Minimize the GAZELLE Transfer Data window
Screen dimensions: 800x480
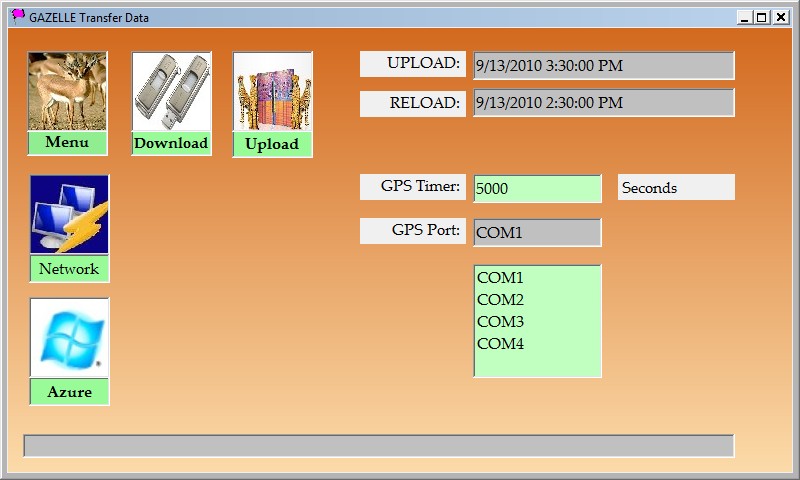pyautogui.click(x=744, y=17)
